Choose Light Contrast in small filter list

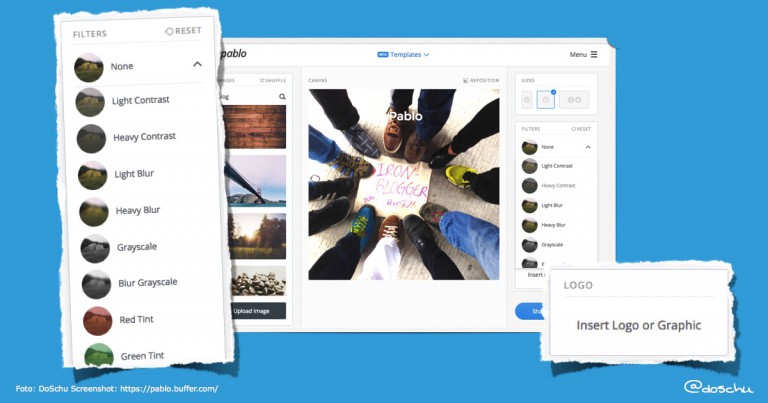pos(557,166)
